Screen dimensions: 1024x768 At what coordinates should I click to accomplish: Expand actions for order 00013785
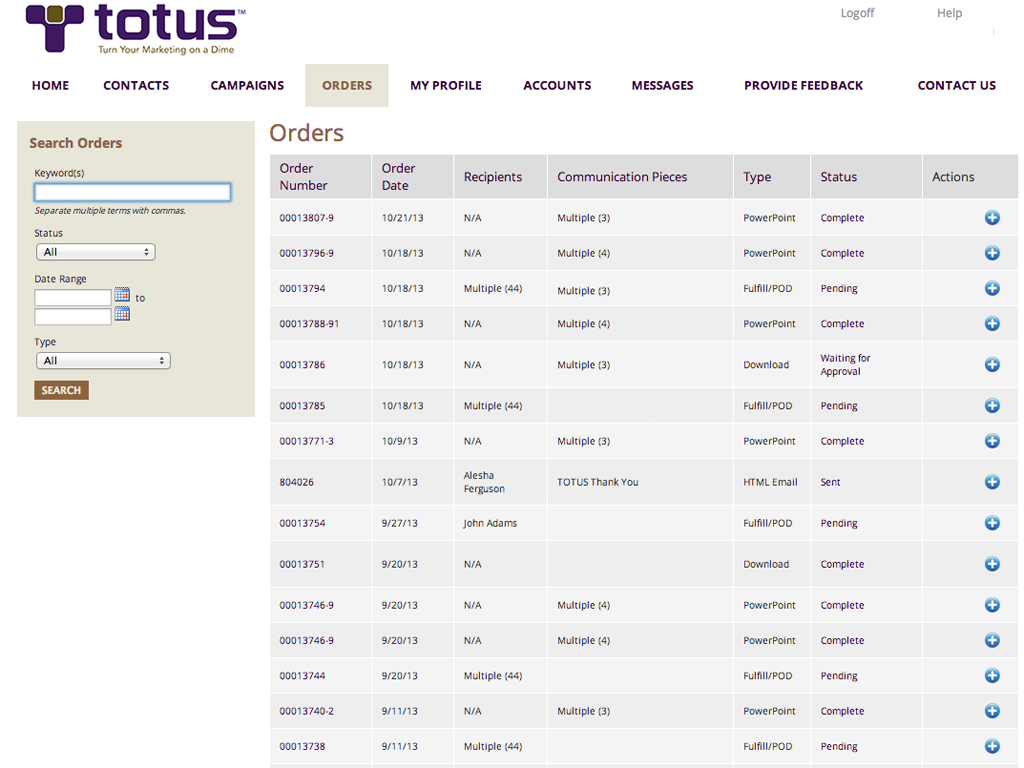(x=992, y=406)
